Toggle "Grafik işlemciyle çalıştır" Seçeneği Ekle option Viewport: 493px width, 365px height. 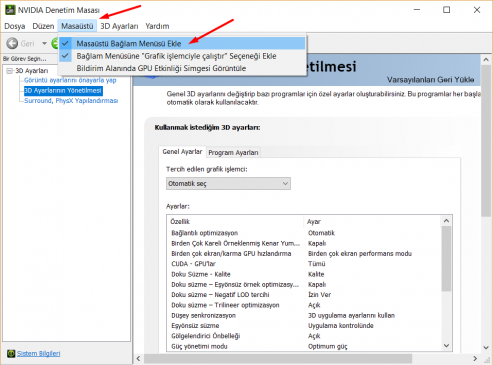pyautogui.click(x=182, y=56)
